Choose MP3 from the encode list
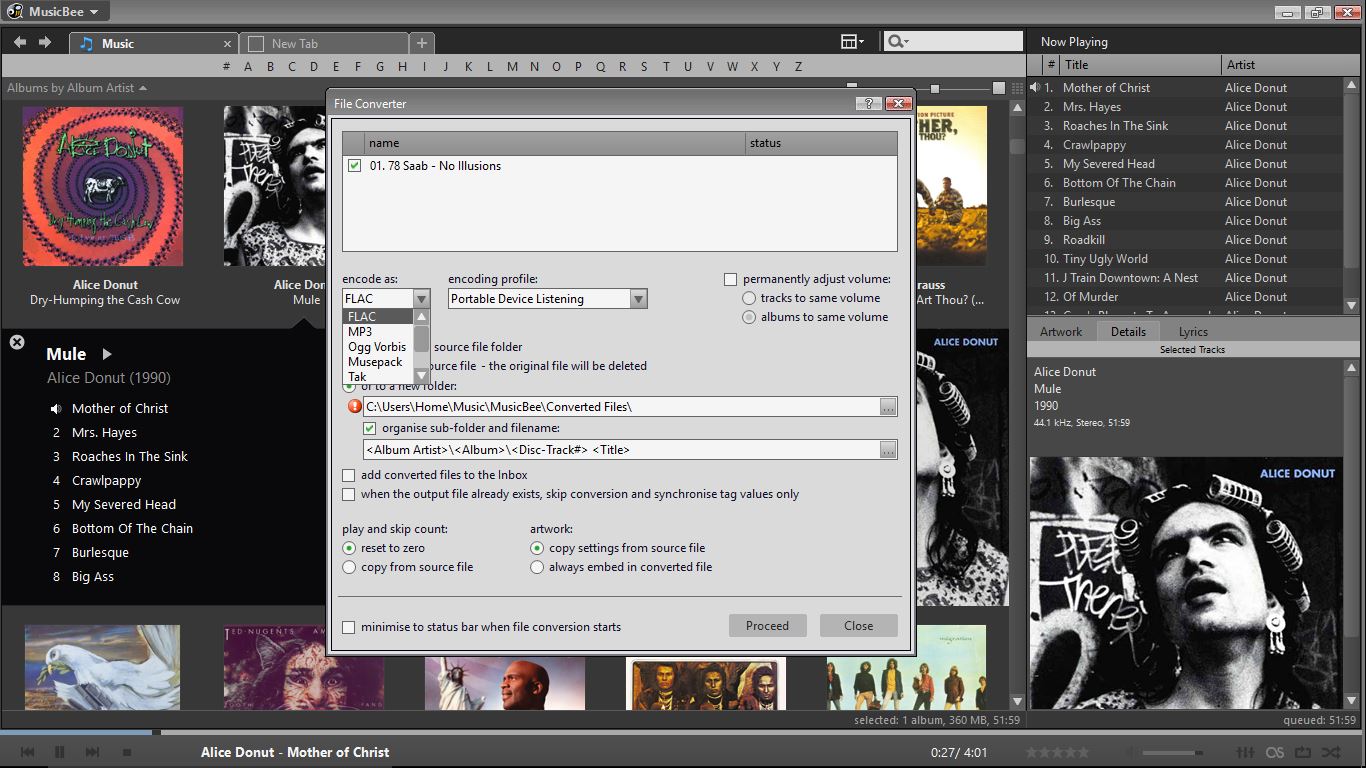This screenshot has height=768, width=1366. tap(378, 332)
